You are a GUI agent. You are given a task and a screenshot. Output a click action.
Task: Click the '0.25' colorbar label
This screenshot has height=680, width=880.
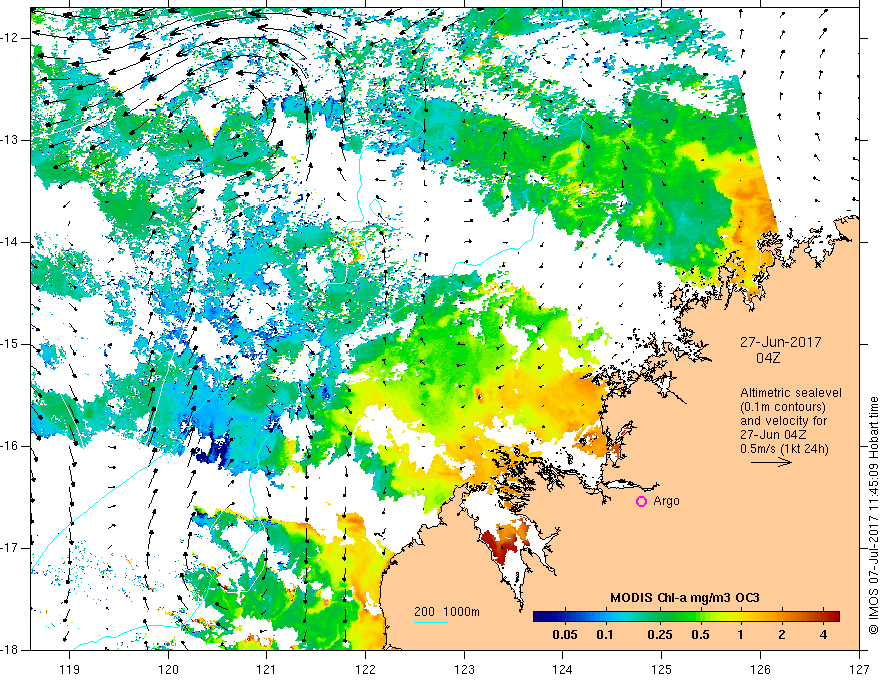(659, 635)
